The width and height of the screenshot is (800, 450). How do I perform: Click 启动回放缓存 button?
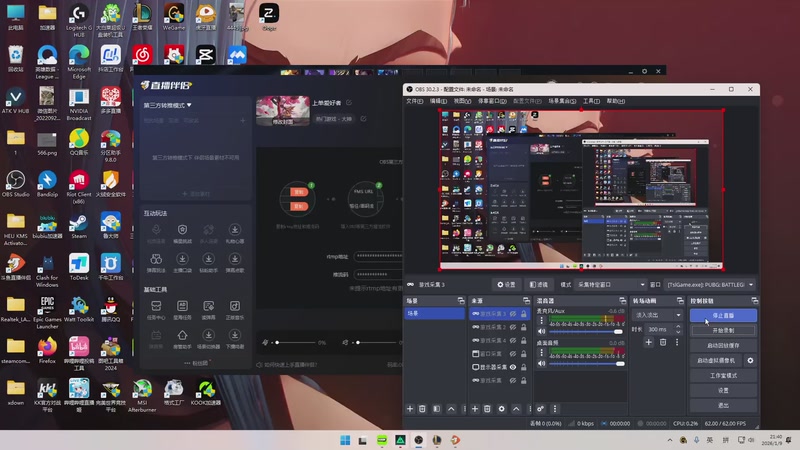coord(723,345)
